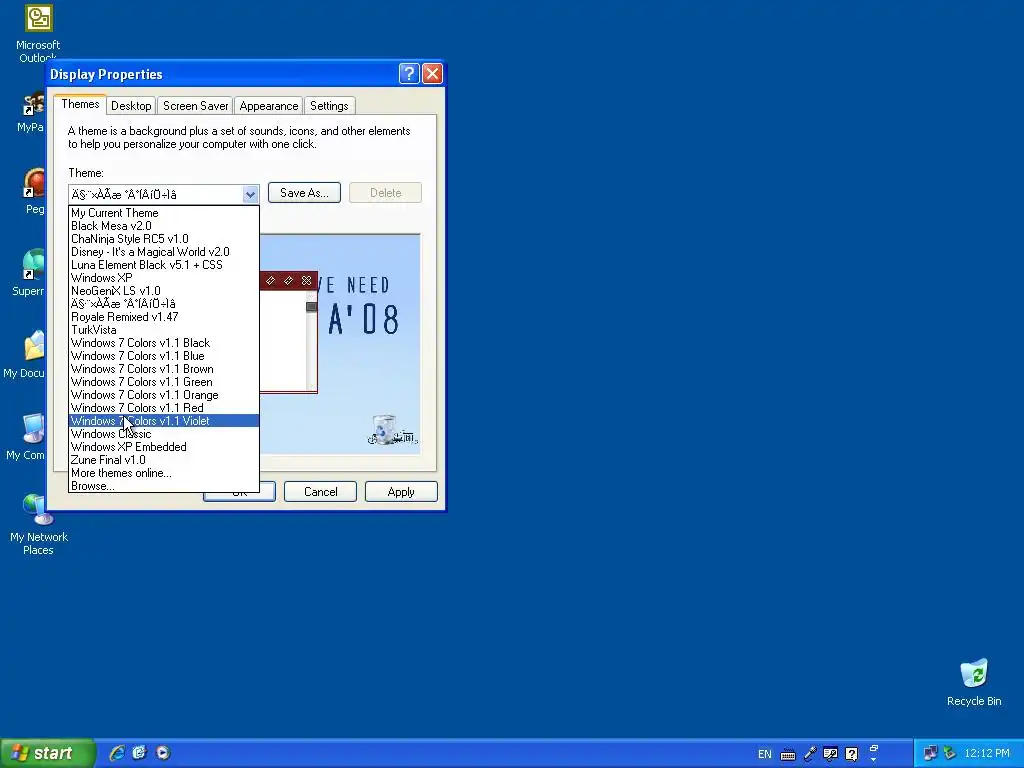Click the Safely Remove Hardware tray icon
This screenshot has height=768, width=1024.
[x=950, y=753]
